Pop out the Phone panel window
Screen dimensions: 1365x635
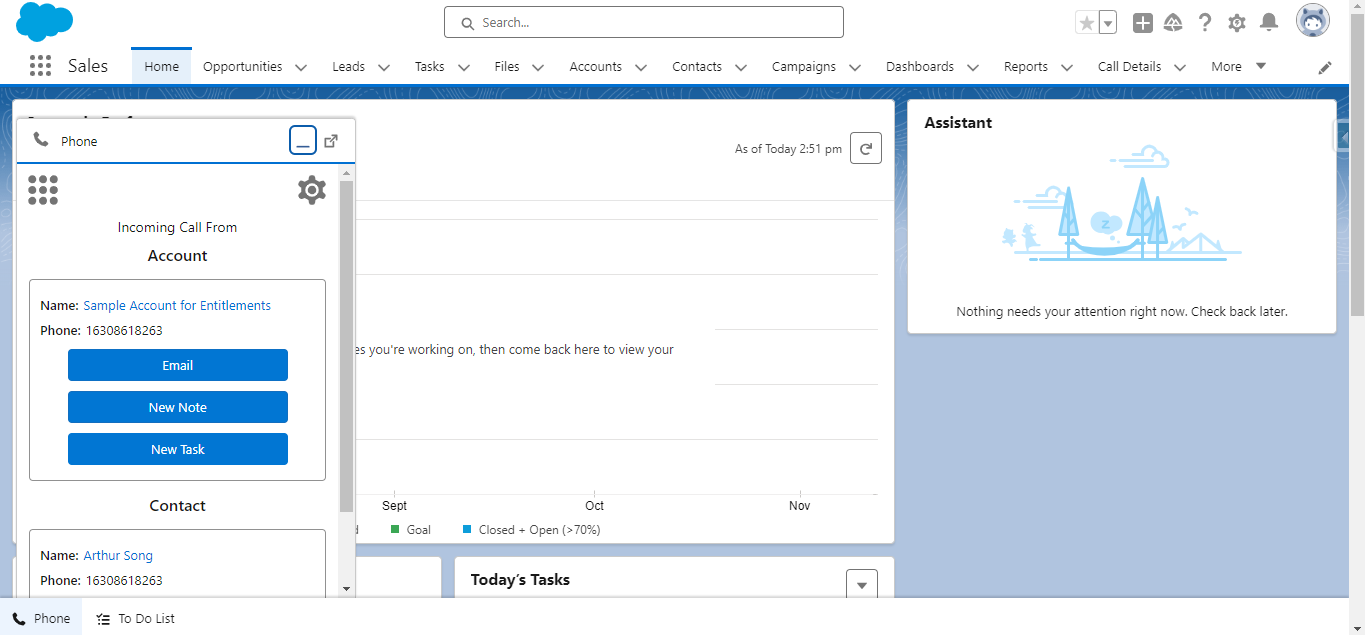(x=331, y=141)
